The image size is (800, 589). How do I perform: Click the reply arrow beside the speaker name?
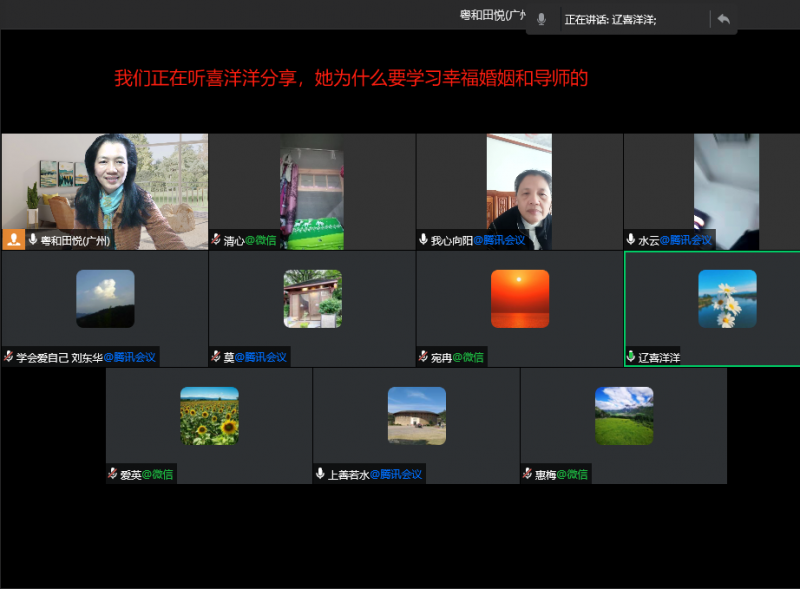point(723,19)
